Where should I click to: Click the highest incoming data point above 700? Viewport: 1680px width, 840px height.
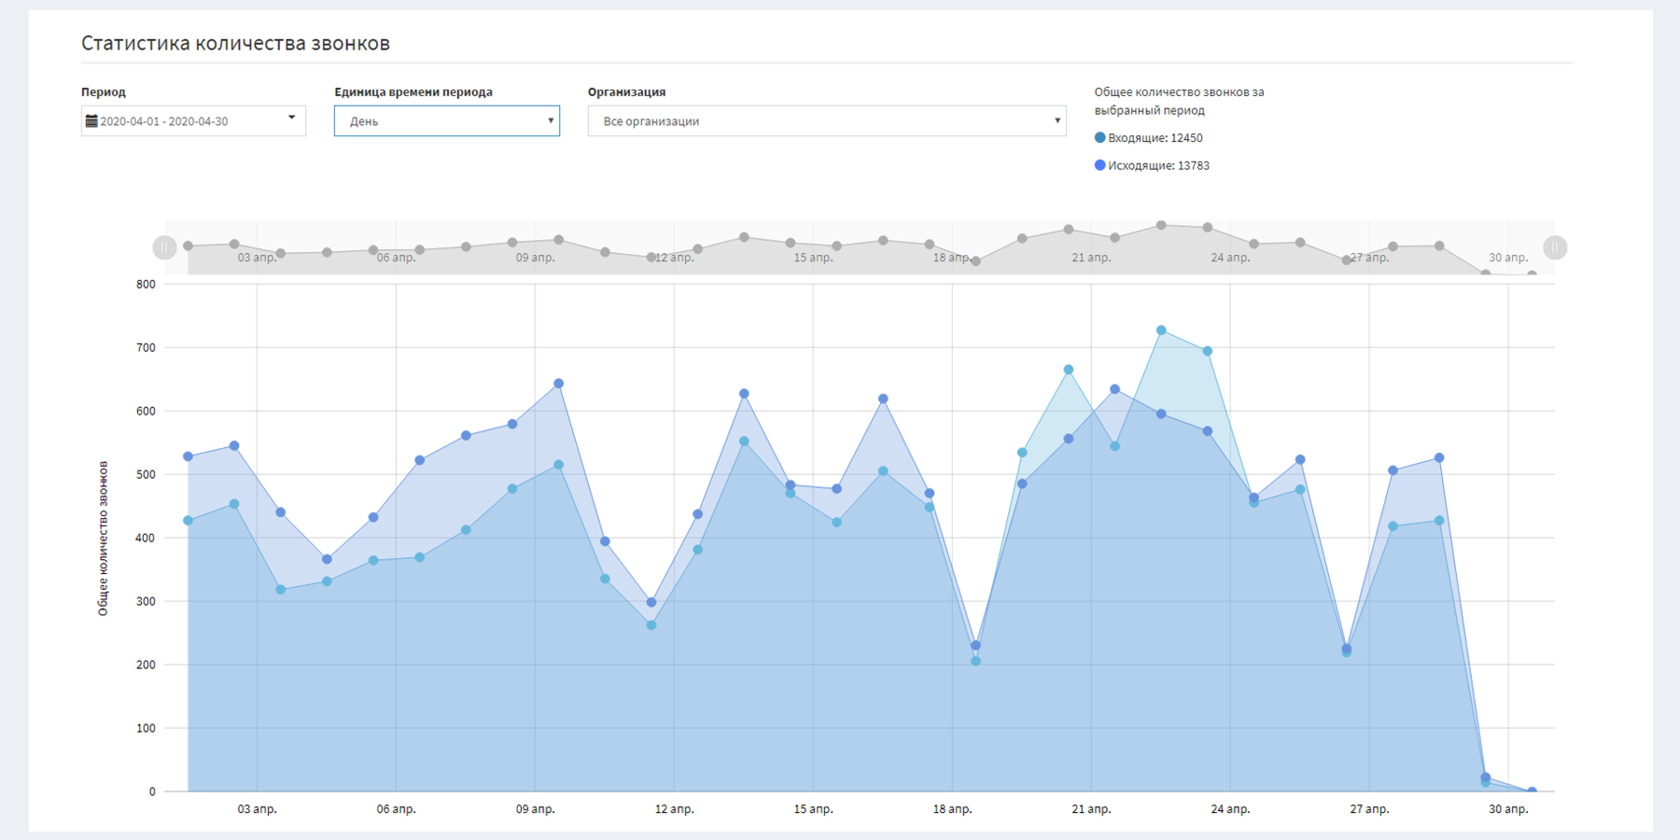coord(1161,330)
